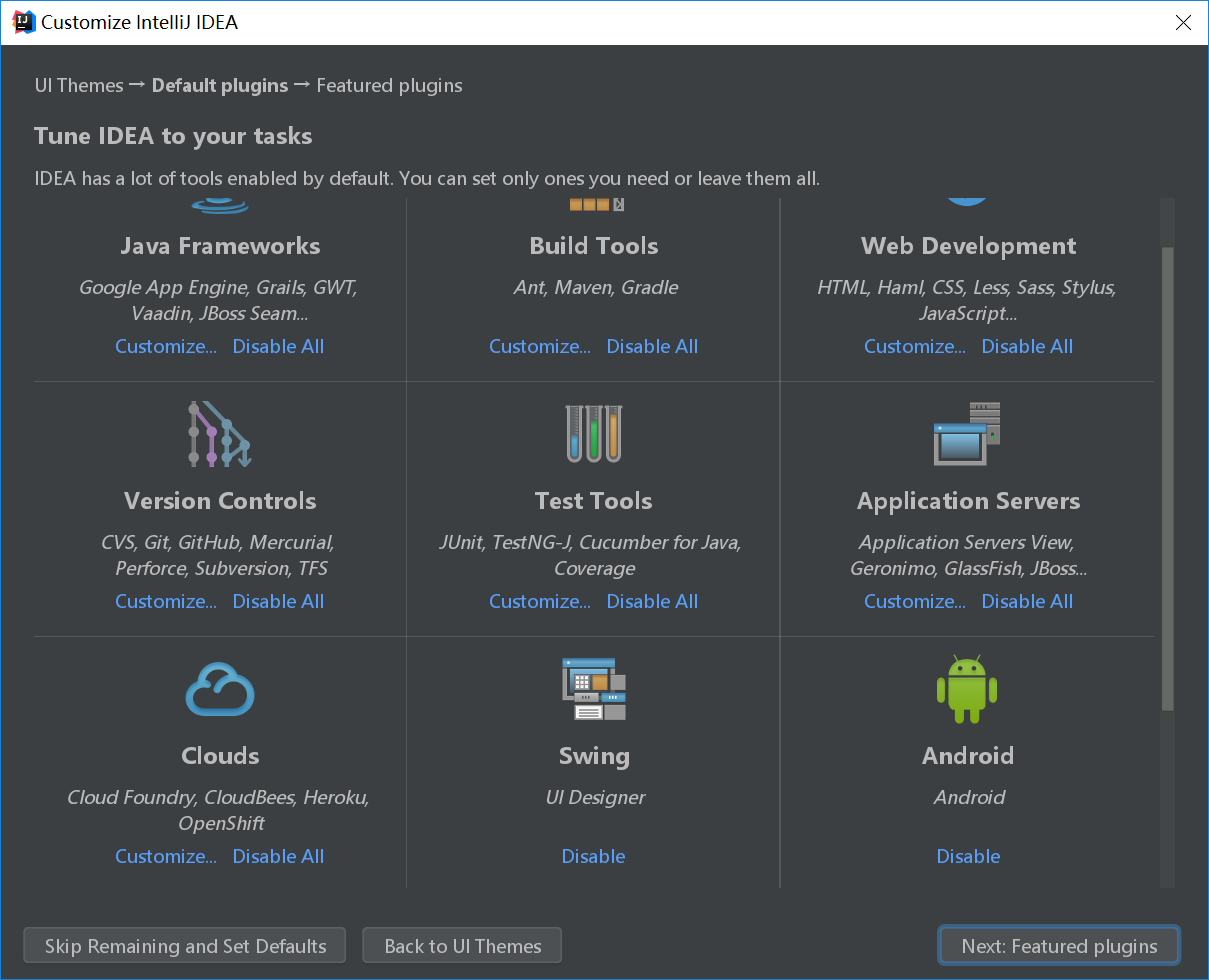Viewport: 1209px width, 980px height.
Task: Skip Remaining and Set Defaults
Action: click(185, 946)
